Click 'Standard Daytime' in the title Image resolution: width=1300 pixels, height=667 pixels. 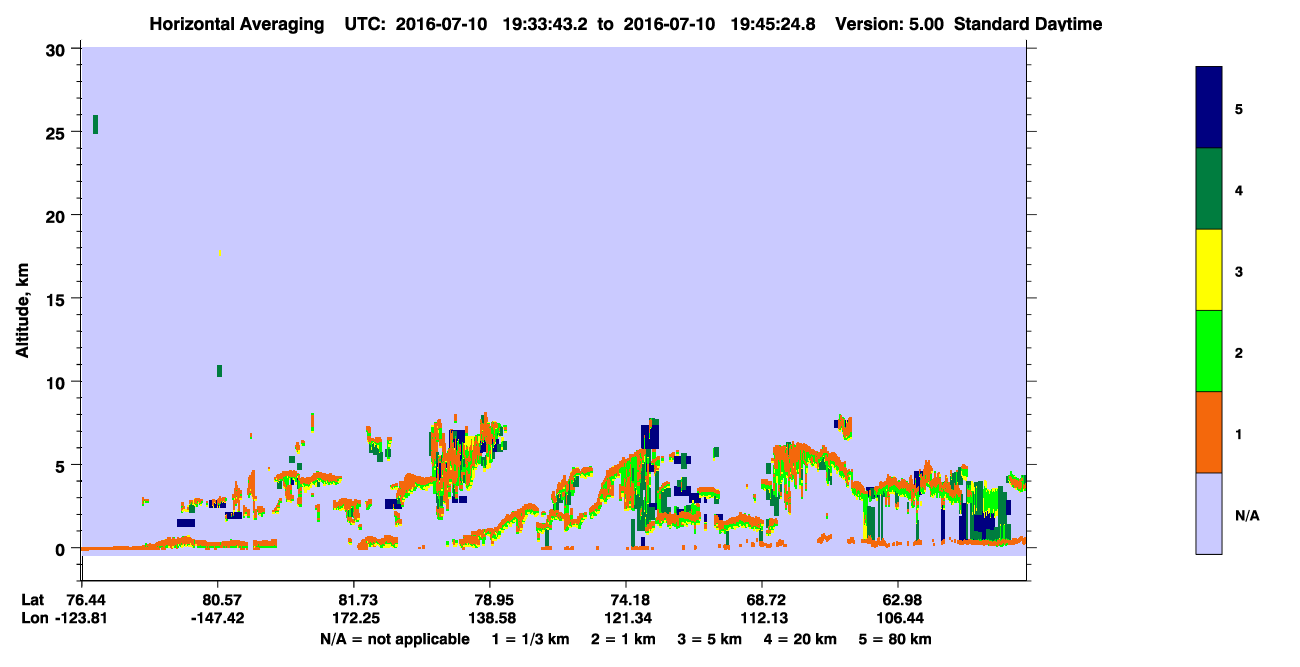(1028, 23)
